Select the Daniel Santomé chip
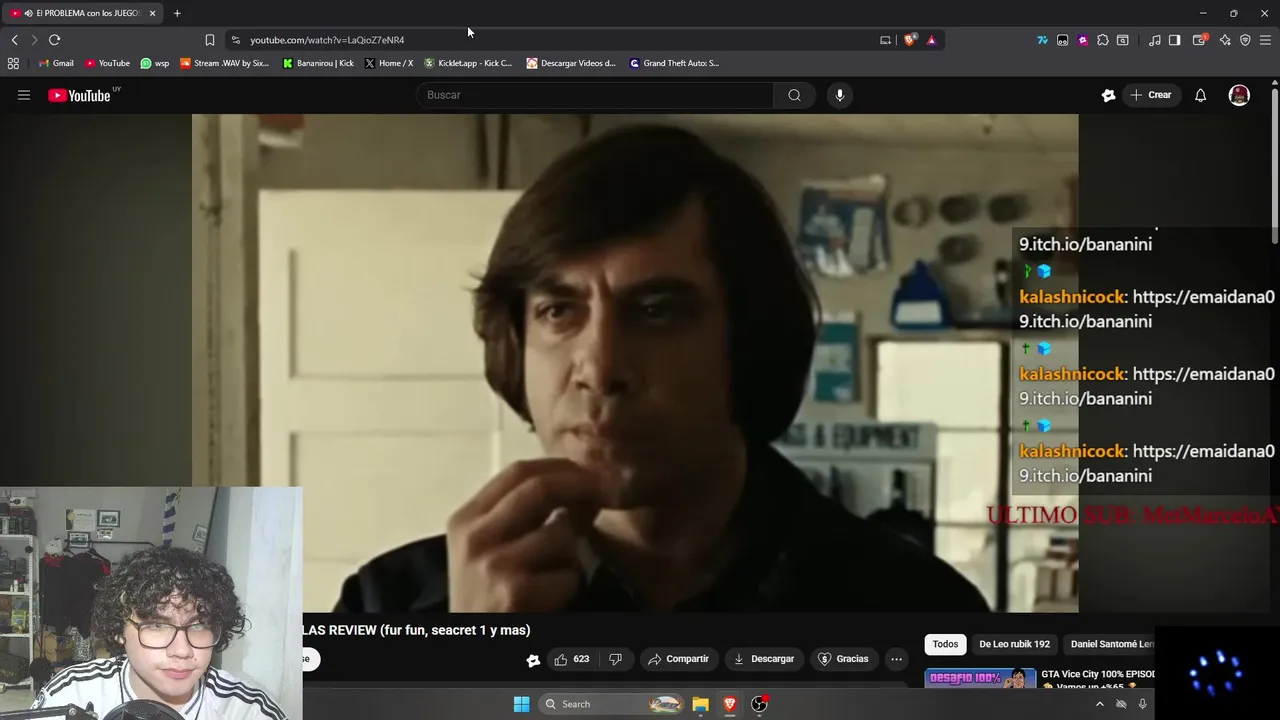This screenshot has height=720, width=1280. coord(1111,644)
